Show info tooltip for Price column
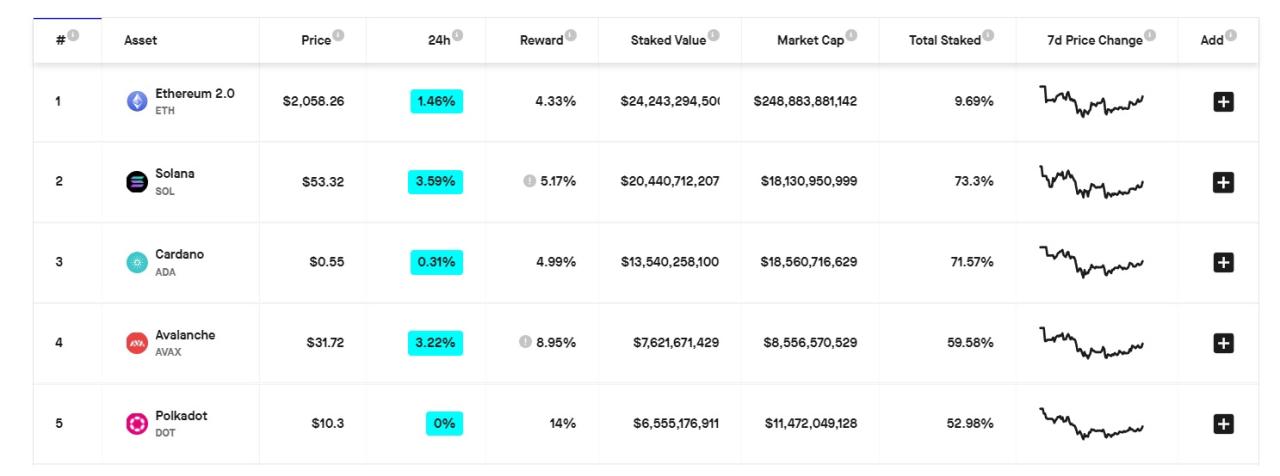This screenshot has height=476, width=1280. coord(338,36)
